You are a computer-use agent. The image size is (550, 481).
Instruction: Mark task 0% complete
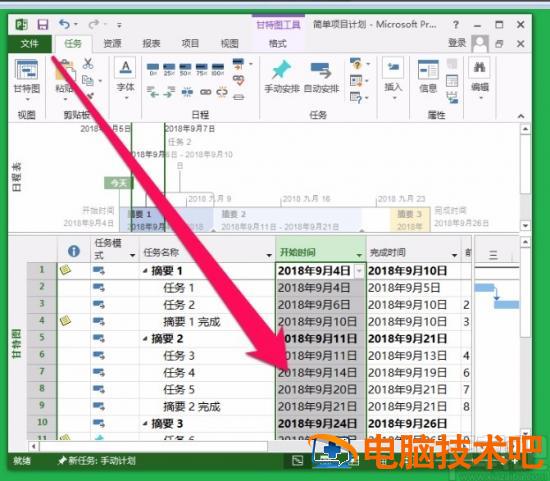click(153, 69)
